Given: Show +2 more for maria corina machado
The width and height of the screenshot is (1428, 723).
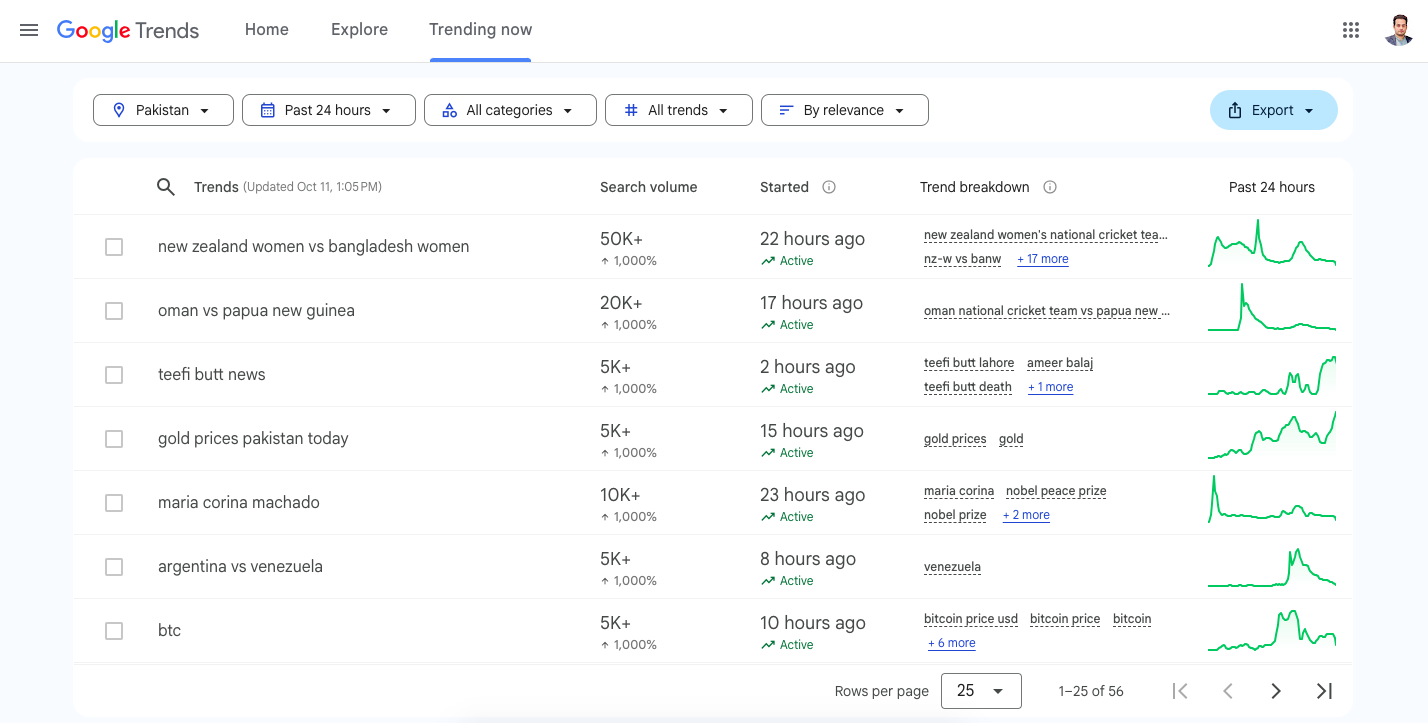Looking at the screenshot, I should click(1026, 515).
